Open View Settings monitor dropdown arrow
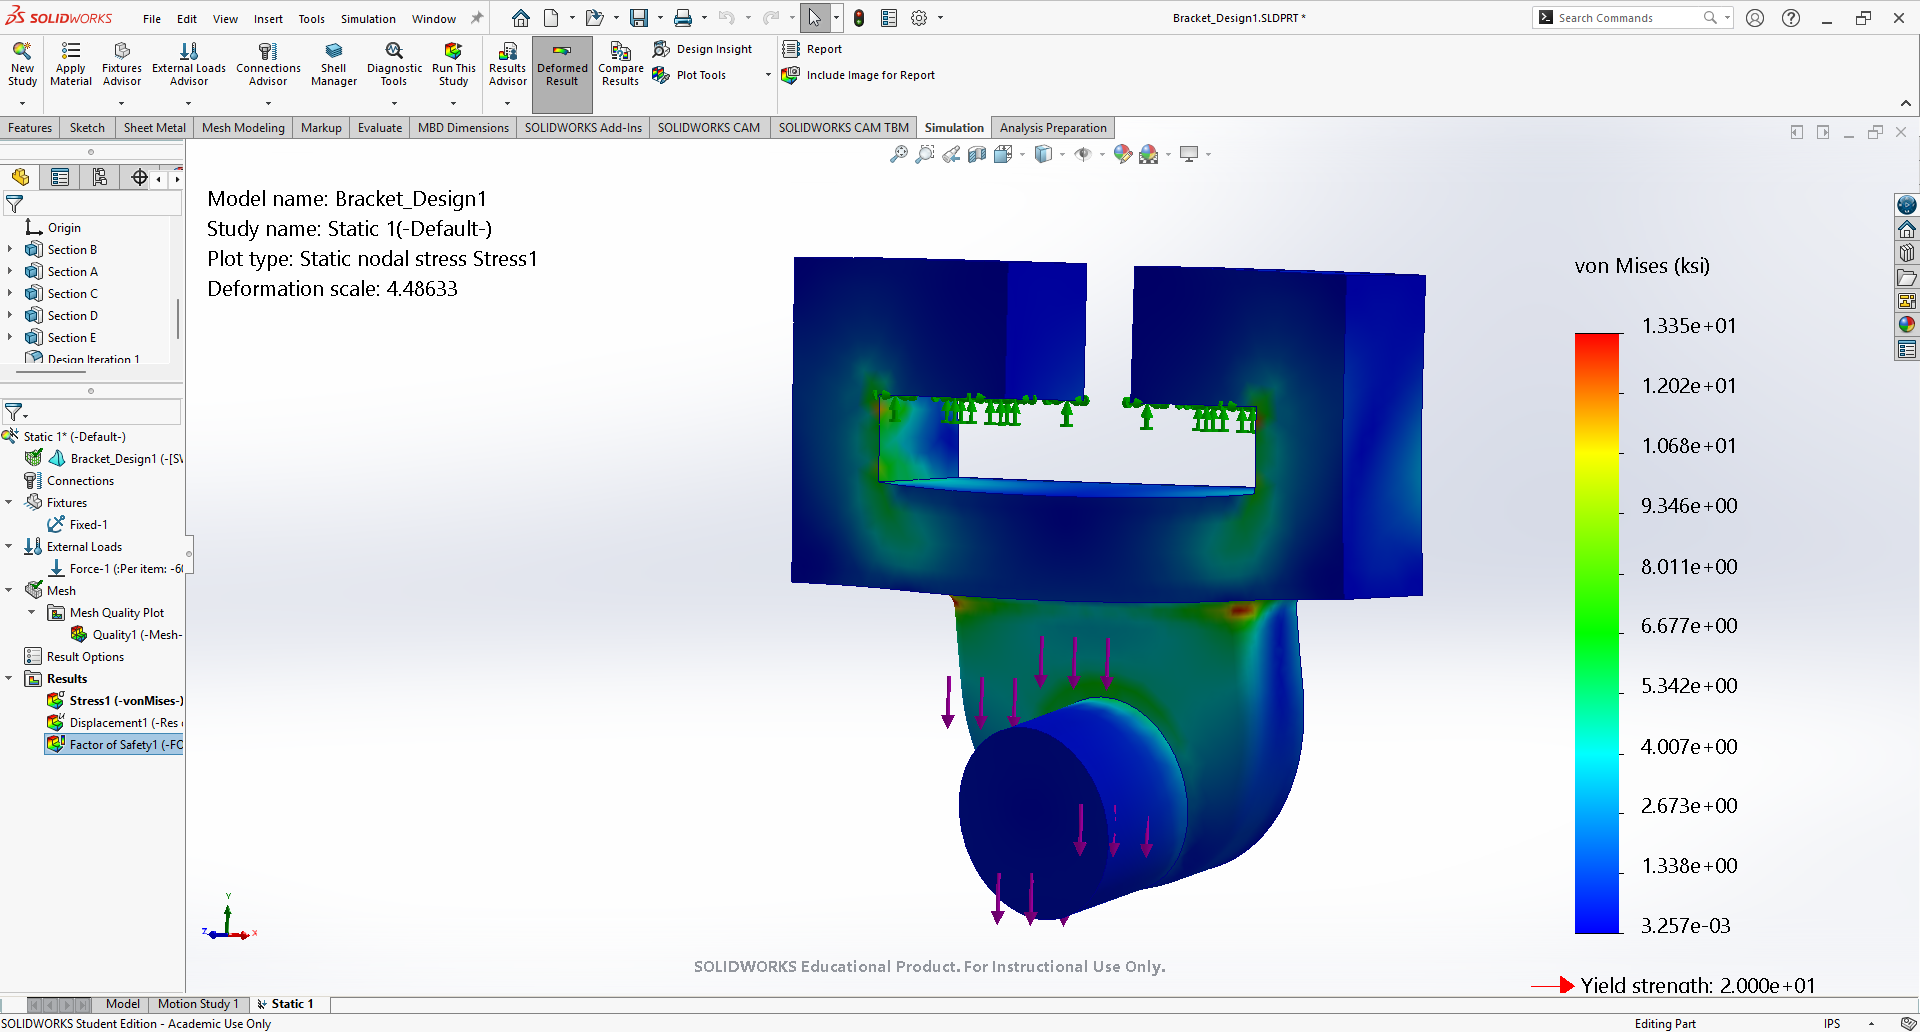 click(1209, 154)
